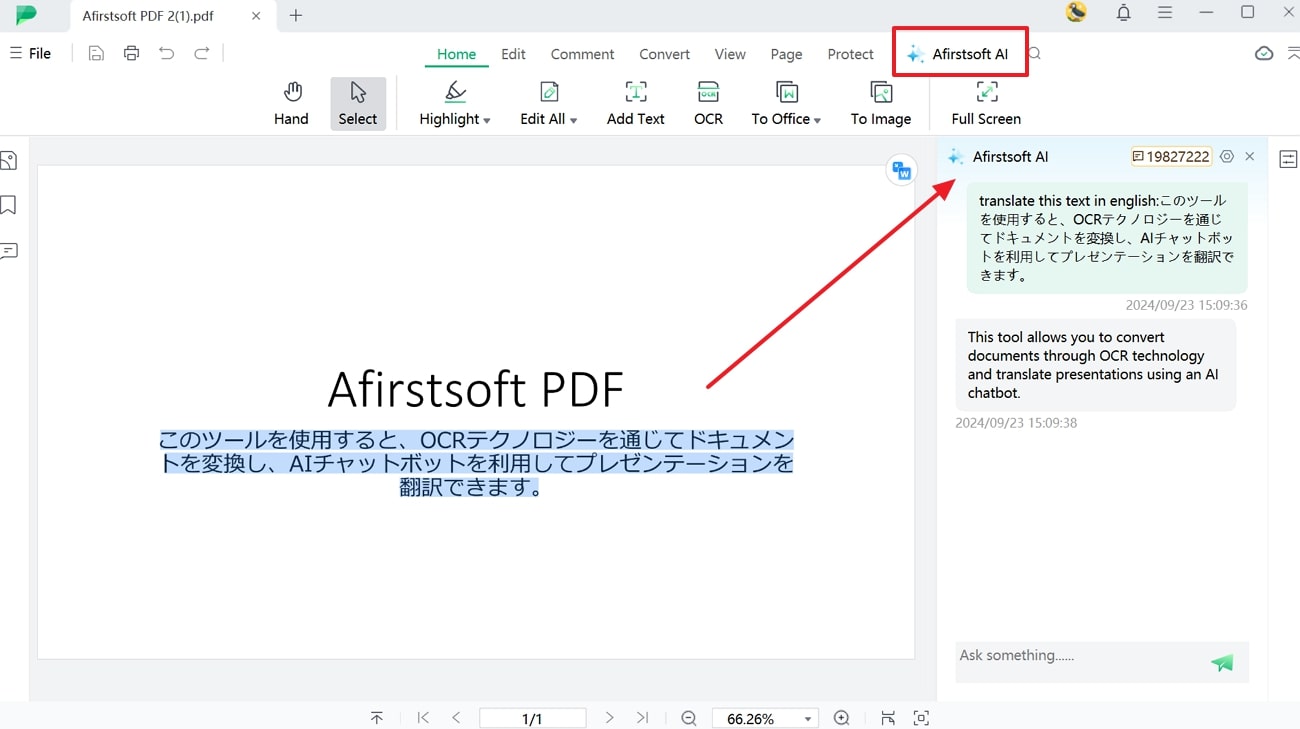Open the Protect tab
This screenshot has width=1300, height=729.
pos(851,54)
